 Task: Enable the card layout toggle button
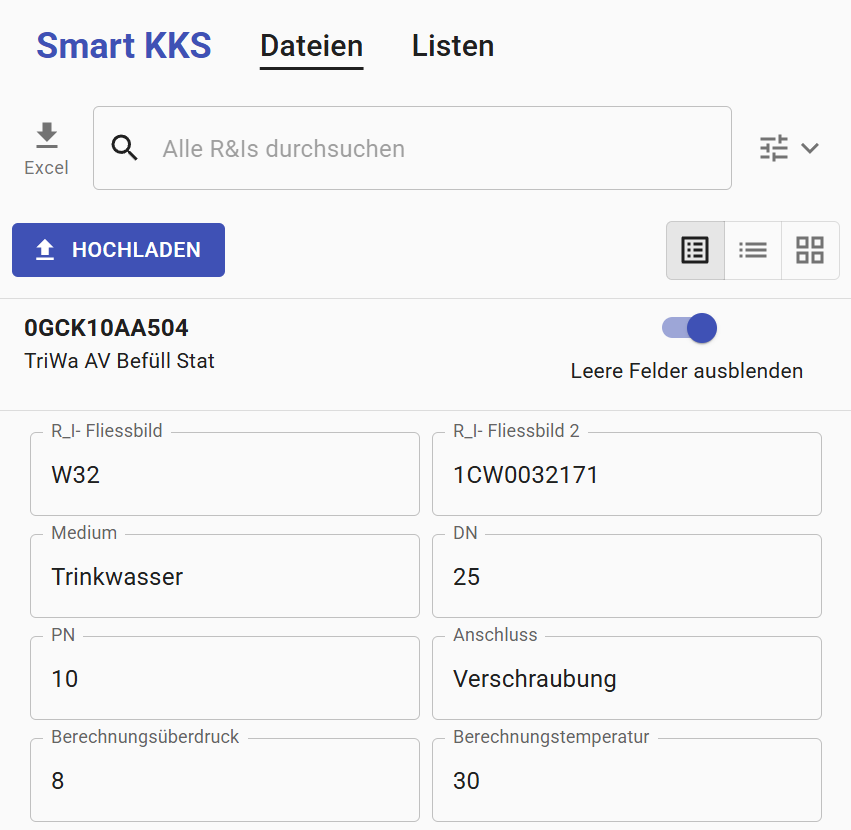tap(809, 250)
